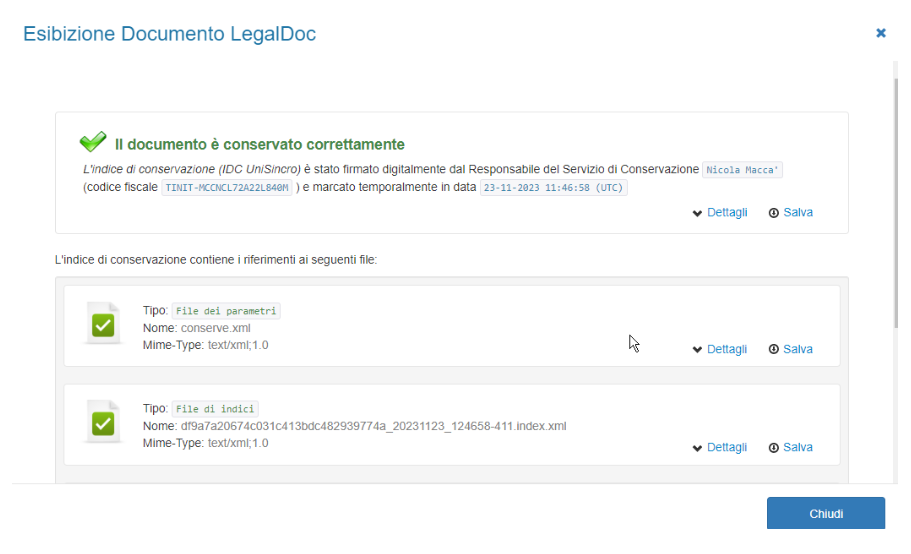Click the timestamp 23-11-2023 11:46:58 (UTC)
The width and height of the screenshot is (911, 554).
coord(554,188)
